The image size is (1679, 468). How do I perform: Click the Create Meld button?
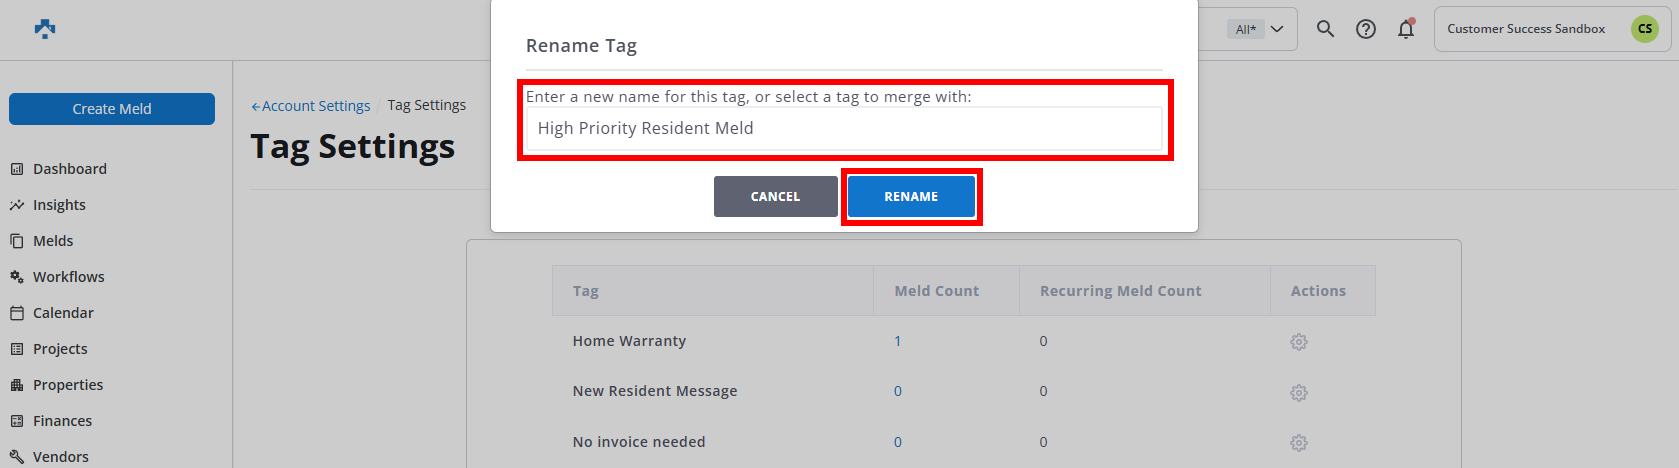click(x=112, y=109)
